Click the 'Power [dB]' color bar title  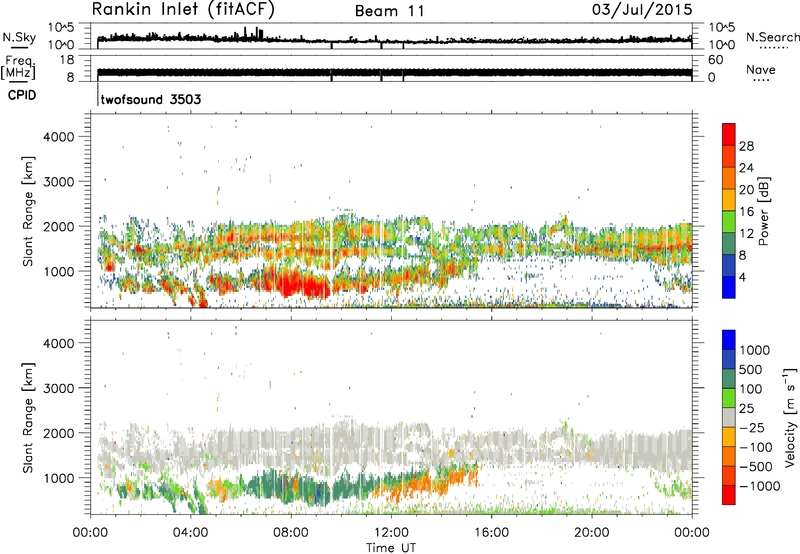point(763,211)
